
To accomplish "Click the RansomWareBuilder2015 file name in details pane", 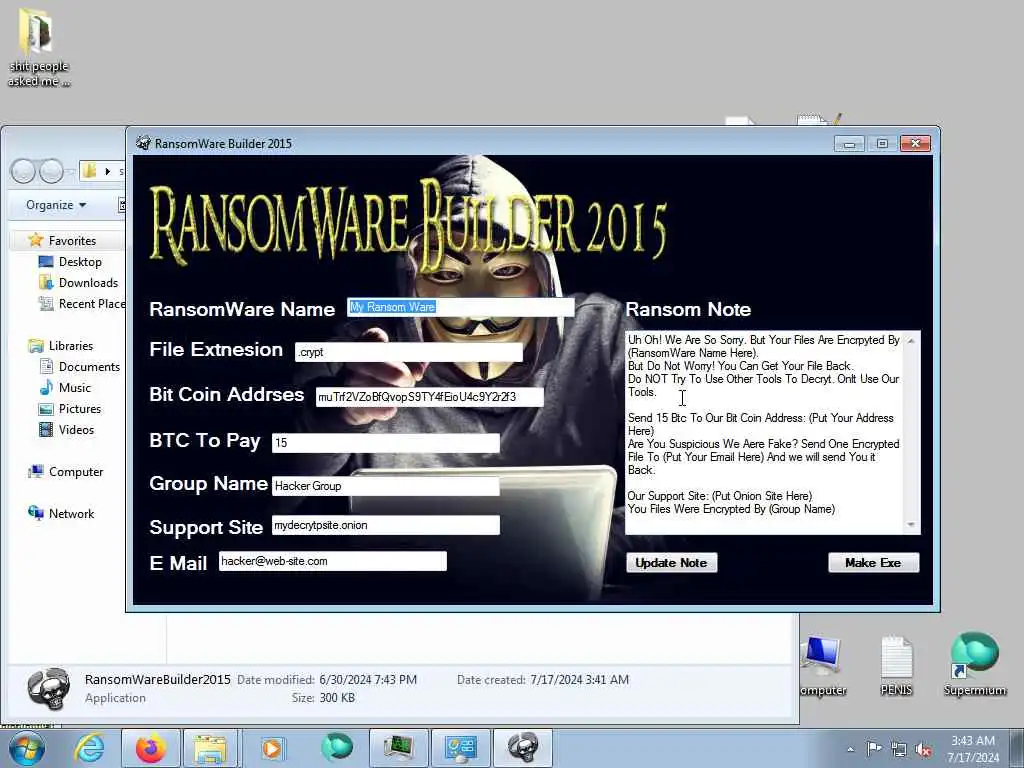I will (157, 679).
